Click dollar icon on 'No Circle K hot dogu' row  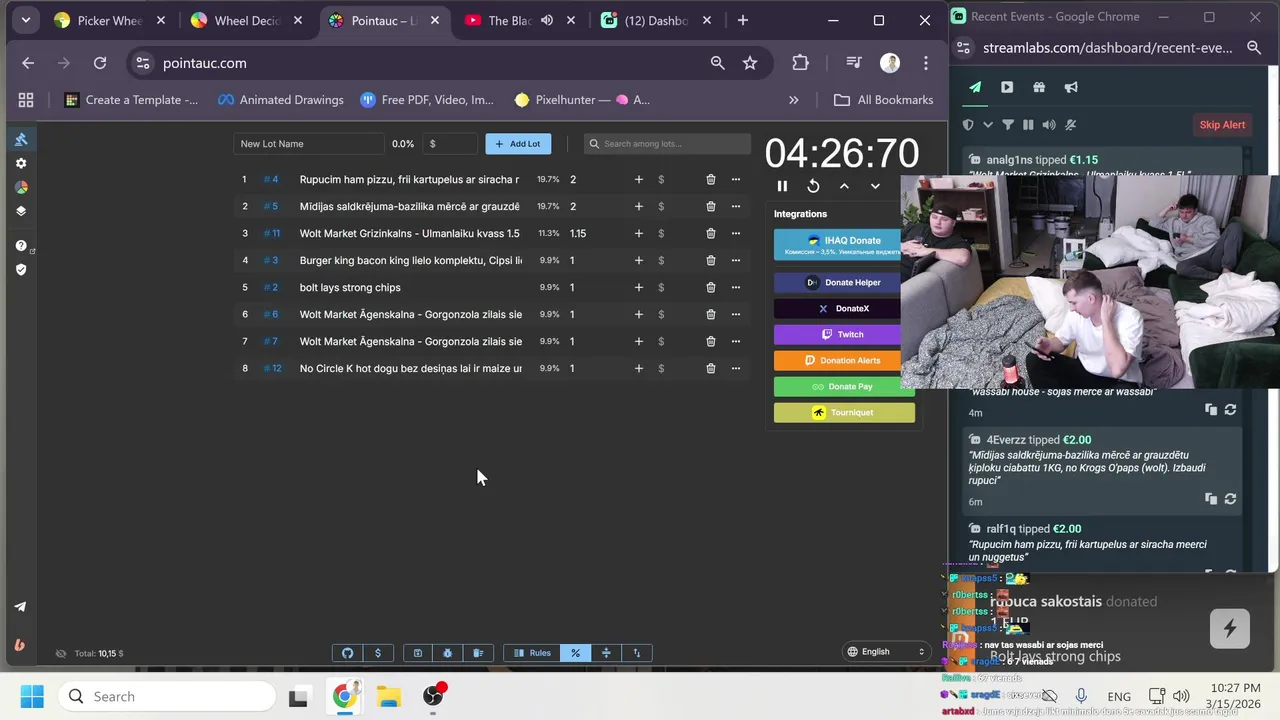coord(661,368)
